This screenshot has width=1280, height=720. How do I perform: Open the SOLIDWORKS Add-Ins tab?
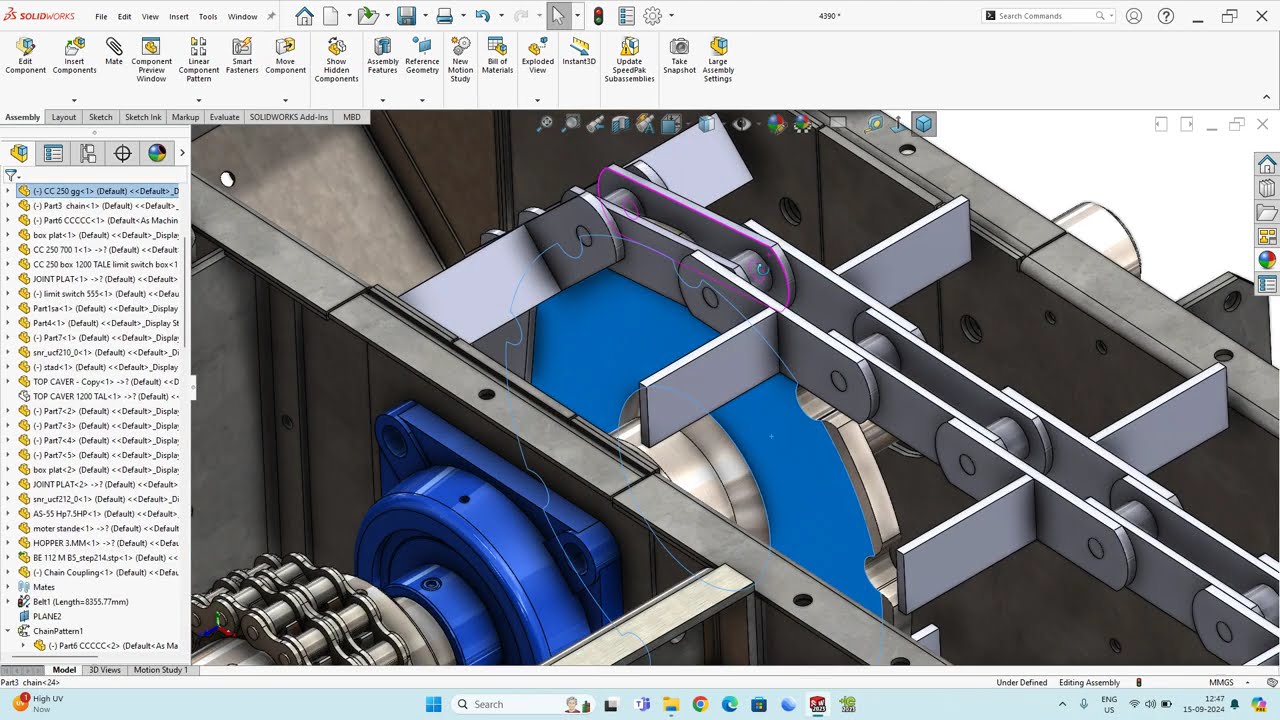(x=289, y=117)
